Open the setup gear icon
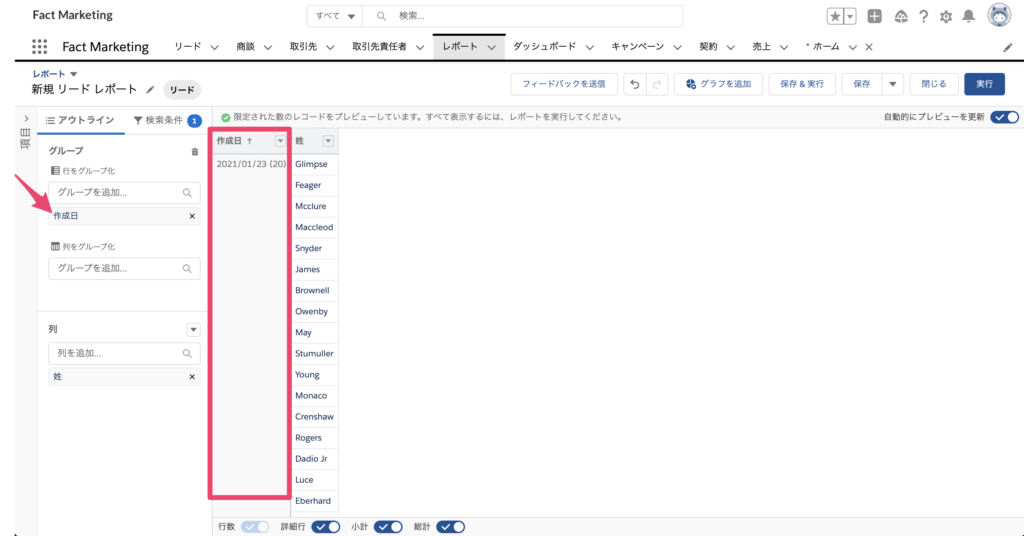Screen dimensions: 1024x536 click(946, 16)
